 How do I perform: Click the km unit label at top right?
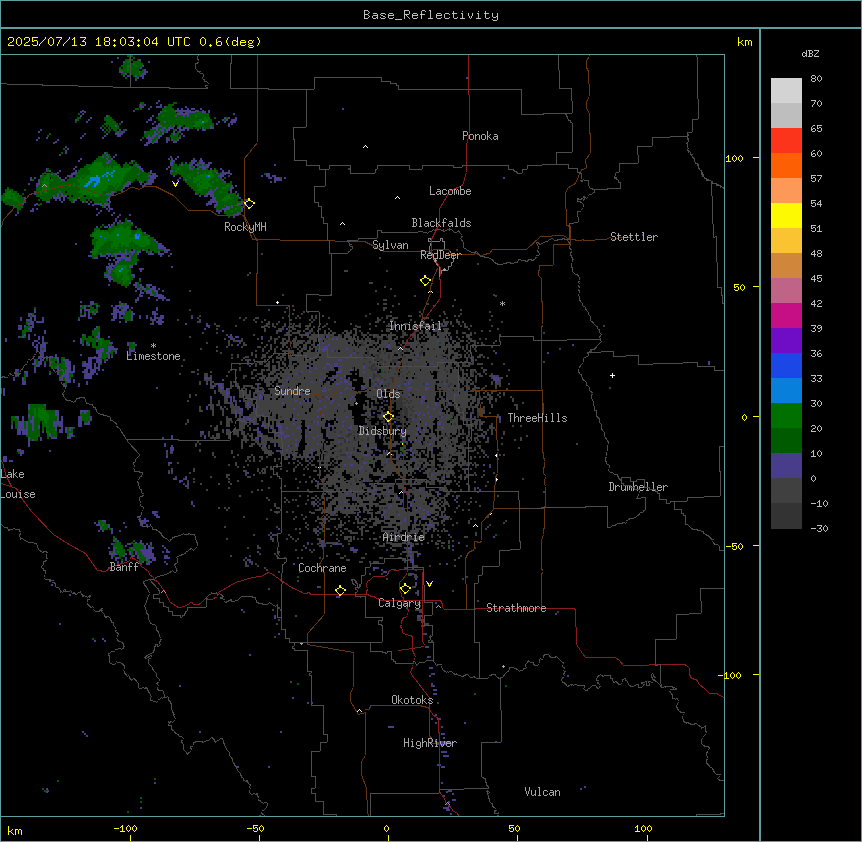click(x=745, y=42)
